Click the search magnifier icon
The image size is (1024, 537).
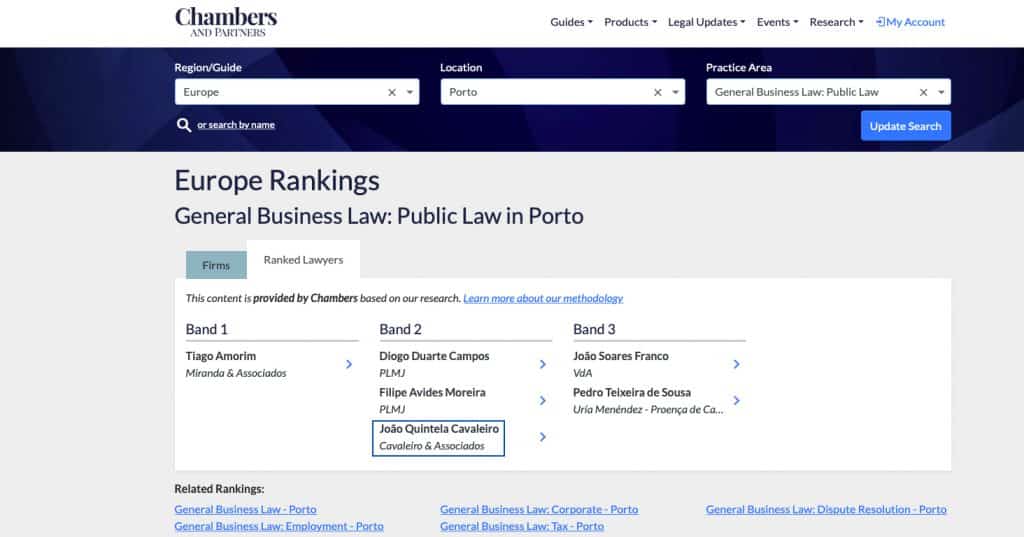click(184, 125)
